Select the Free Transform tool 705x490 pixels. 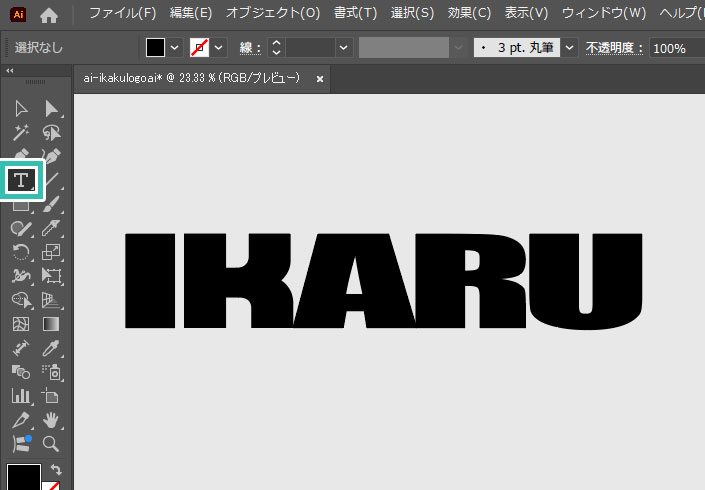pyautogui.click(x=51, y=276)
